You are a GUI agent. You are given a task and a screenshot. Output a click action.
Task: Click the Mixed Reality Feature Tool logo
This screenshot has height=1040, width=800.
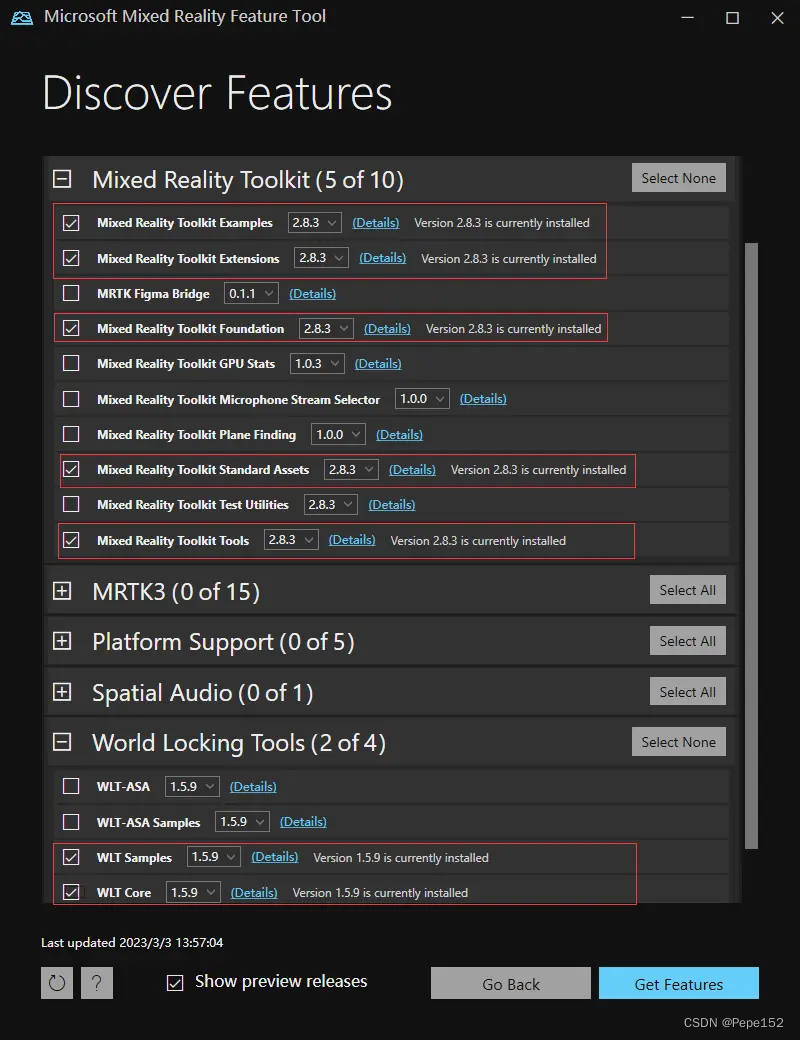coord(22,17)
